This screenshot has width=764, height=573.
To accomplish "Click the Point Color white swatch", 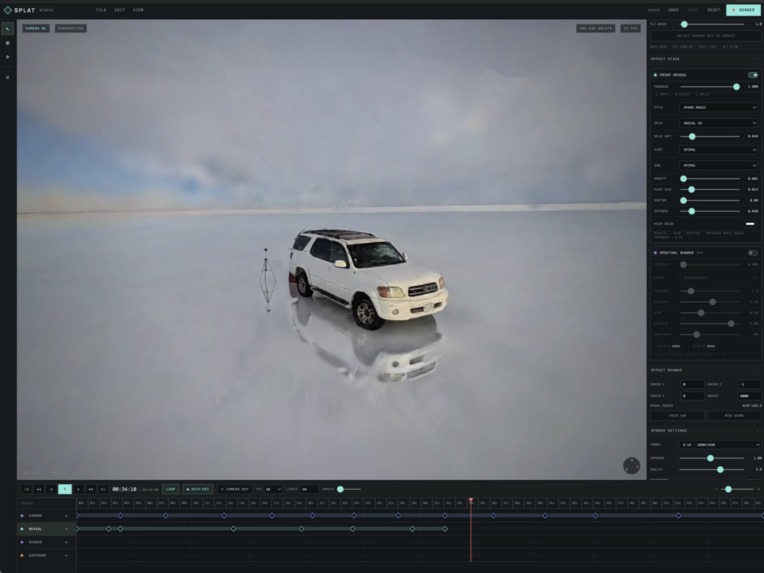I will tap(750, 224).
